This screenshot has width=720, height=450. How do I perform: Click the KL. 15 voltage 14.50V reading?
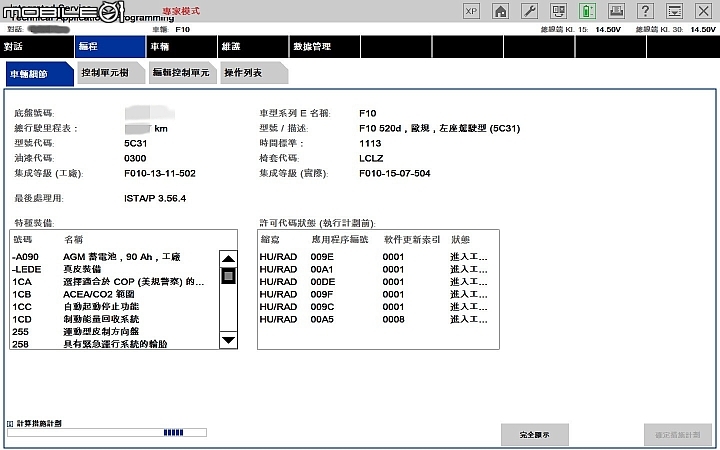coord(608,29)
